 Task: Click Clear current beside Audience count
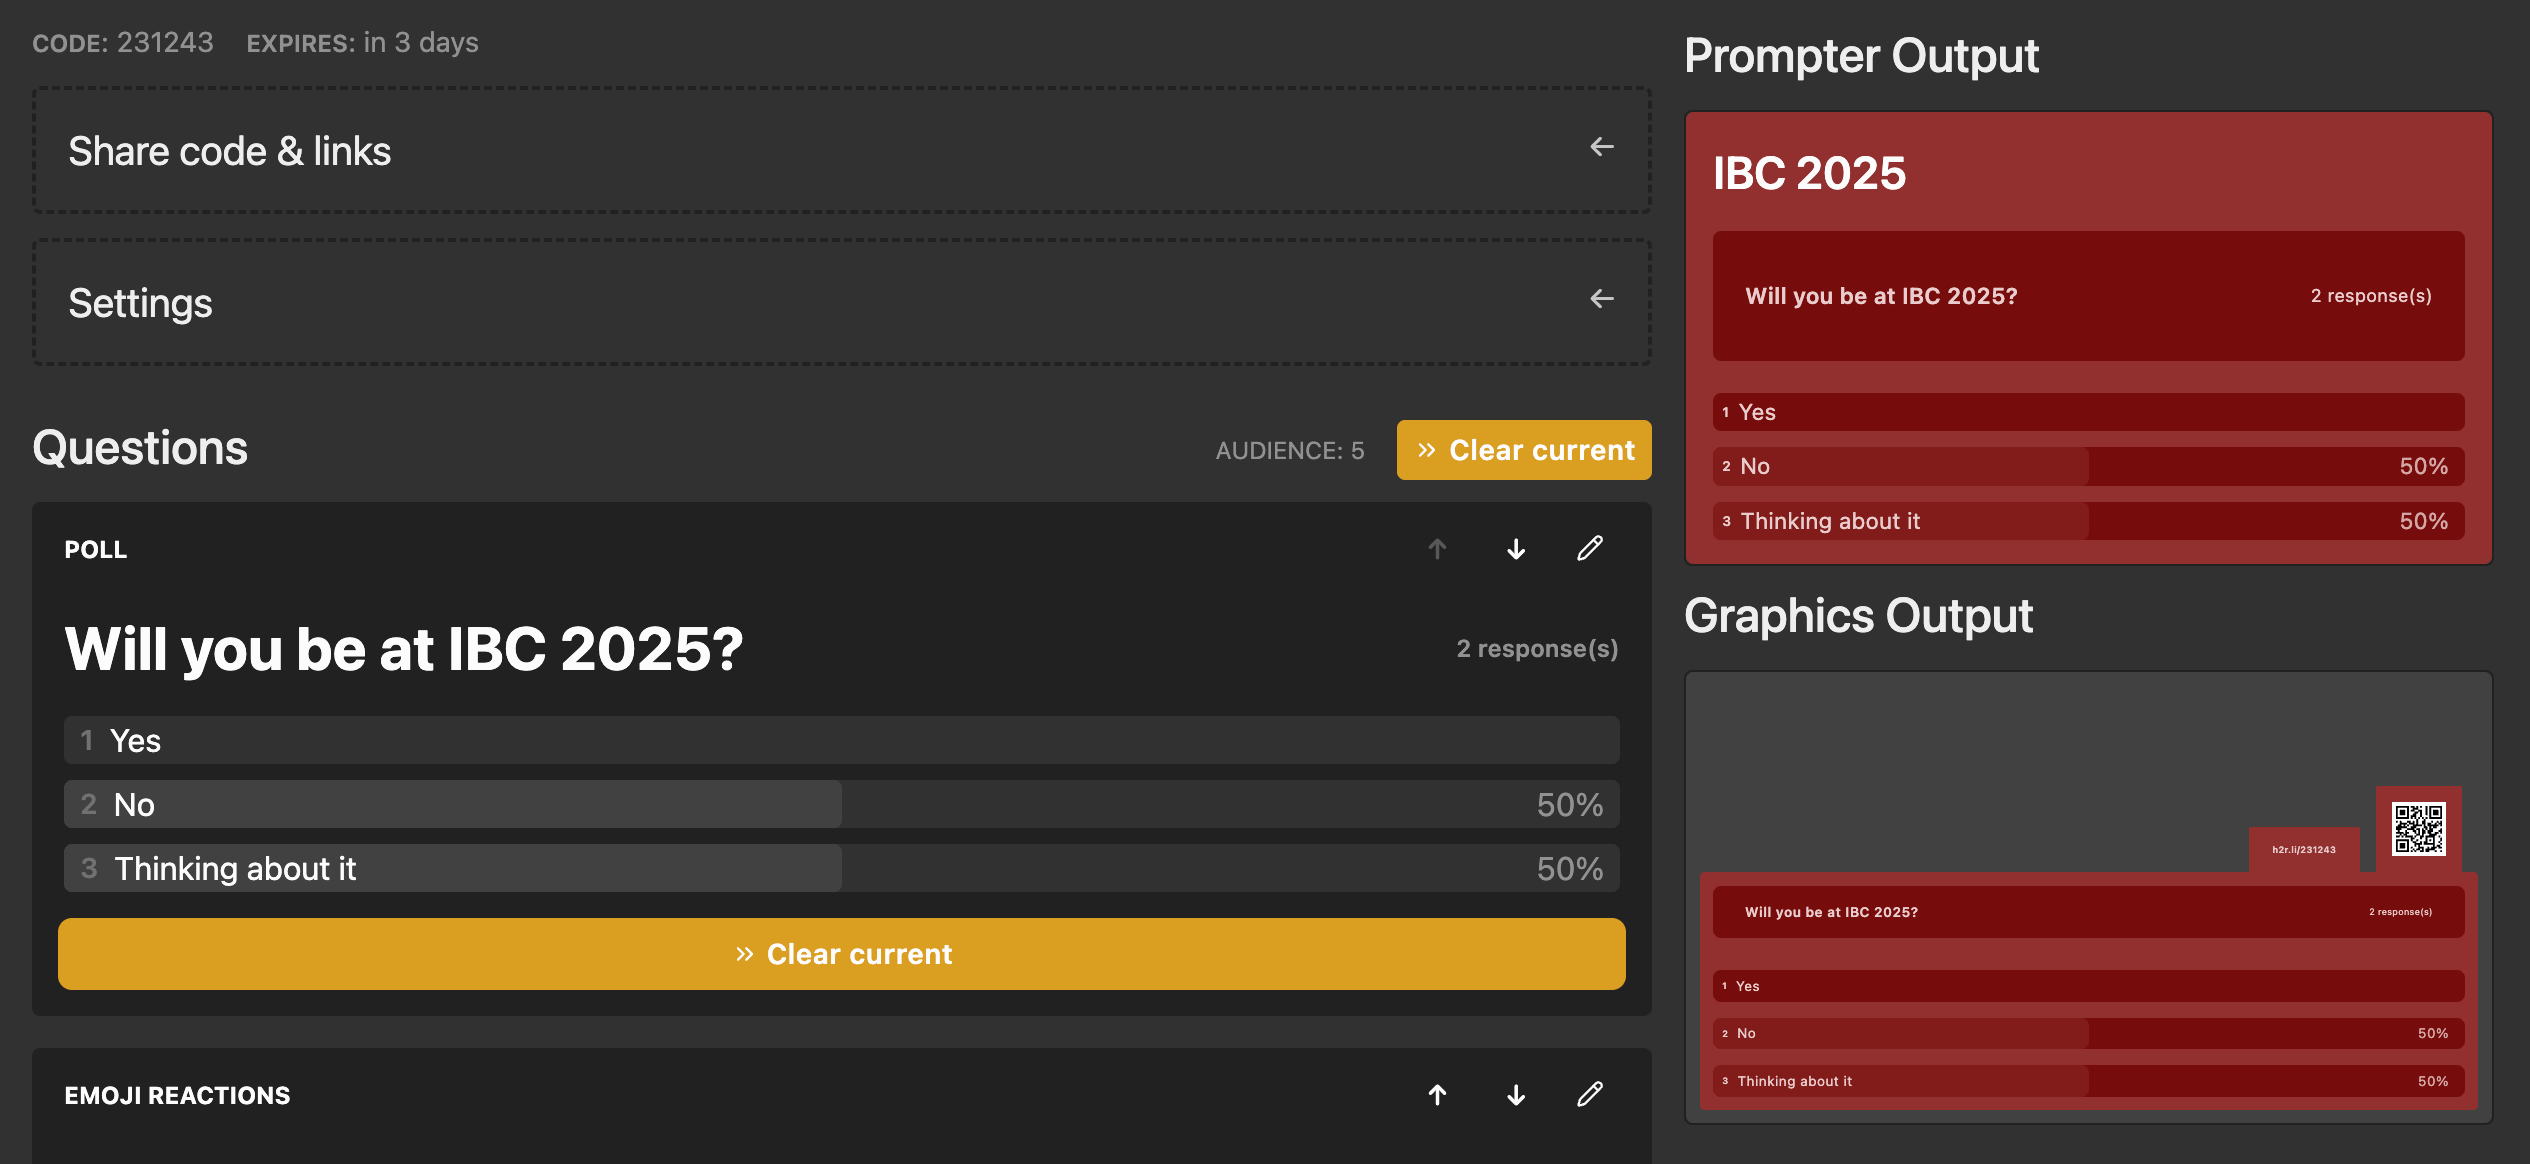pos(1524,450)
